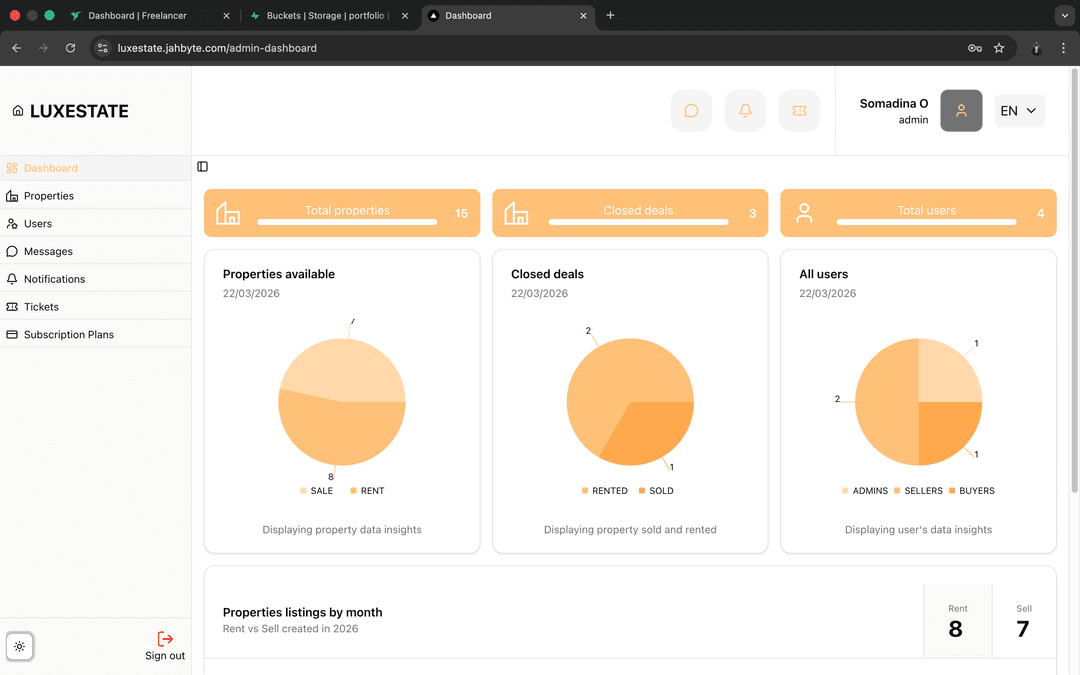Select the Dashboard grid icon in the sidebar

point(13,168)
